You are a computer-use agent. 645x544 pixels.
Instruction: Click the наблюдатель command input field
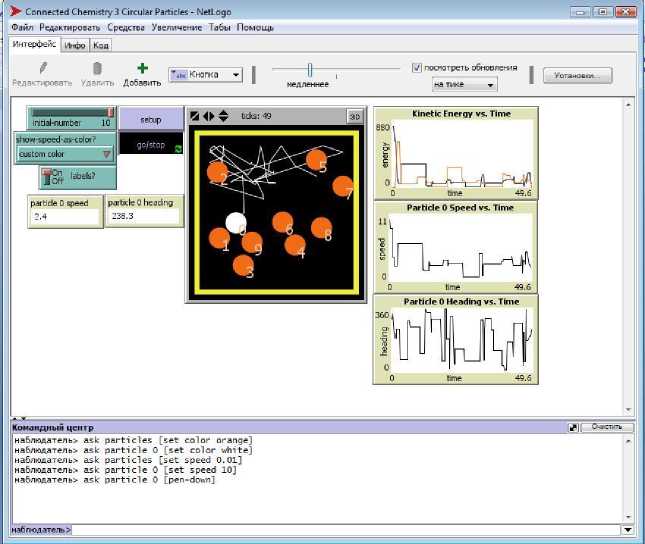click(345, 529)
